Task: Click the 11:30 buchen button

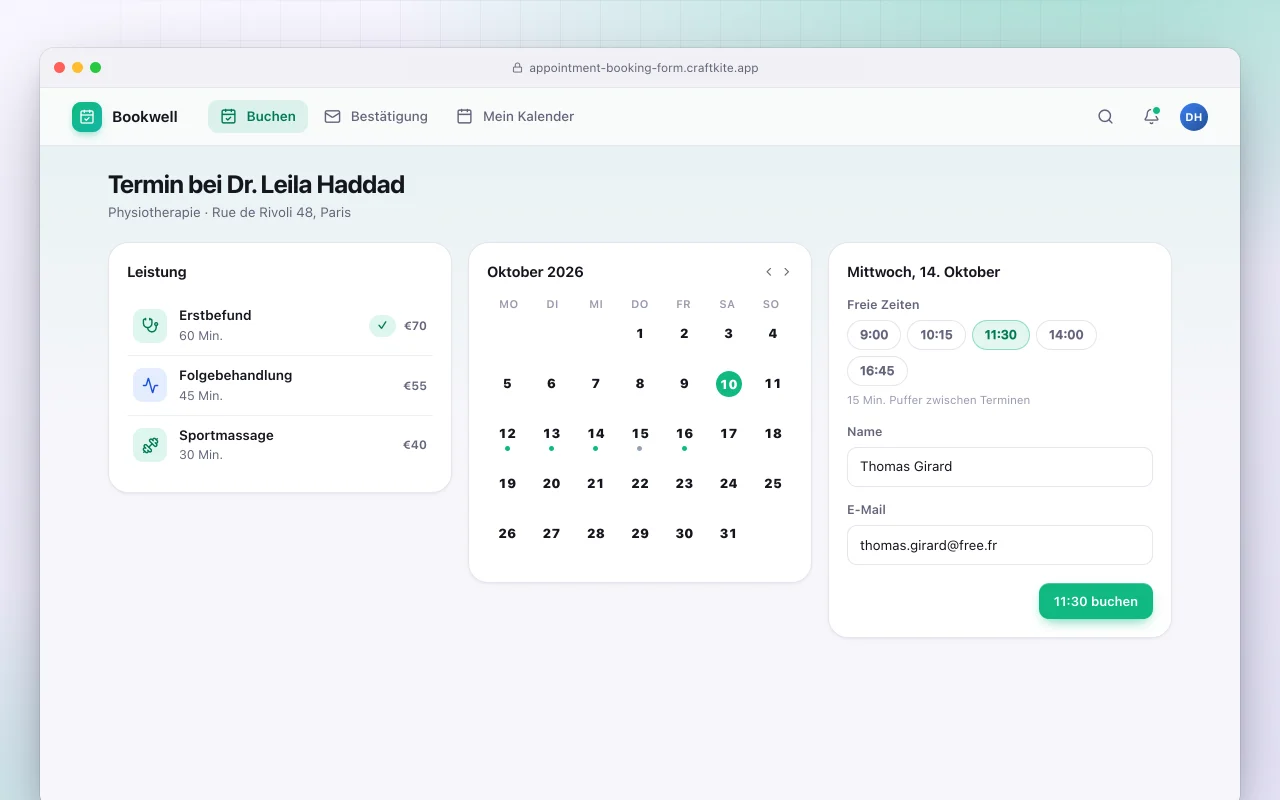Action: click(x=1096, y=601)
